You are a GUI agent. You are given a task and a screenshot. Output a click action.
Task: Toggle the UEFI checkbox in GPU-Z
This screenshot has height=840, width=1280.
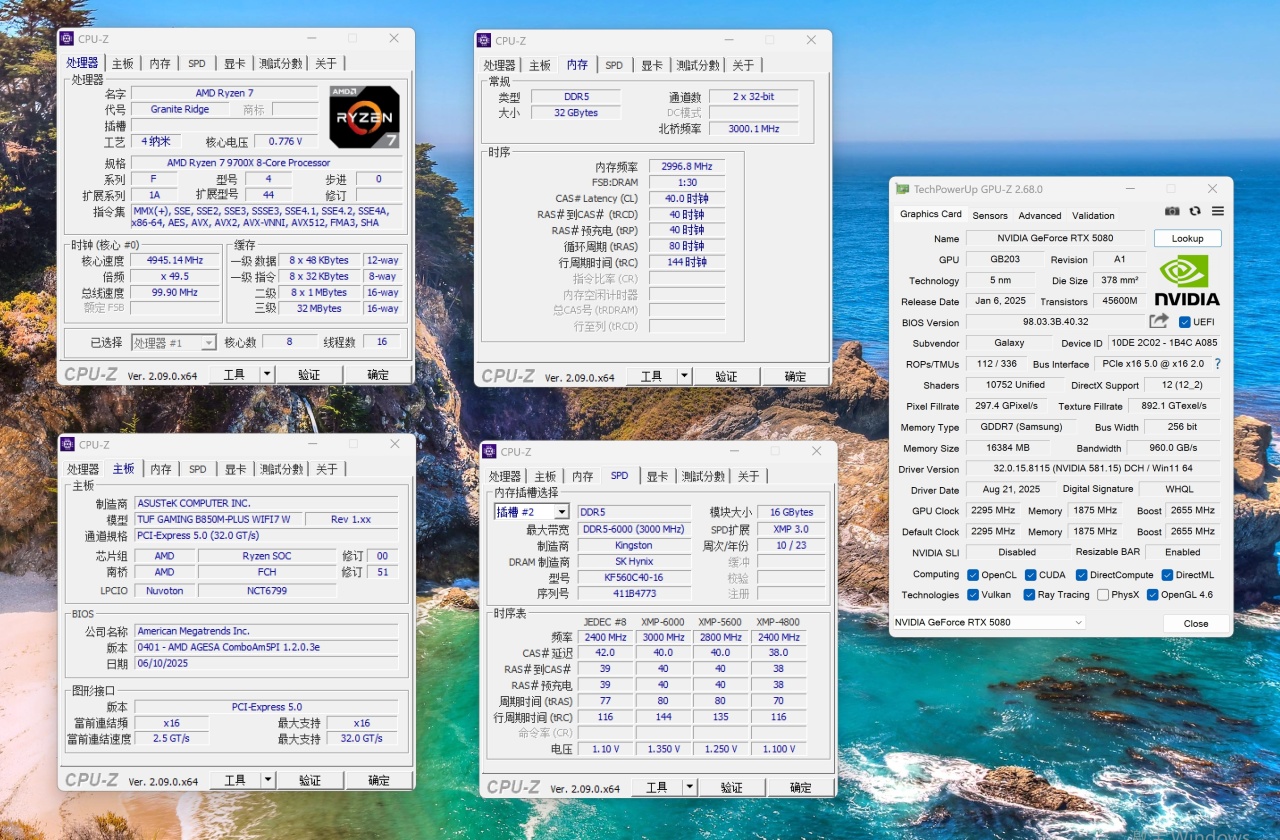click(x=1185, y=322)
